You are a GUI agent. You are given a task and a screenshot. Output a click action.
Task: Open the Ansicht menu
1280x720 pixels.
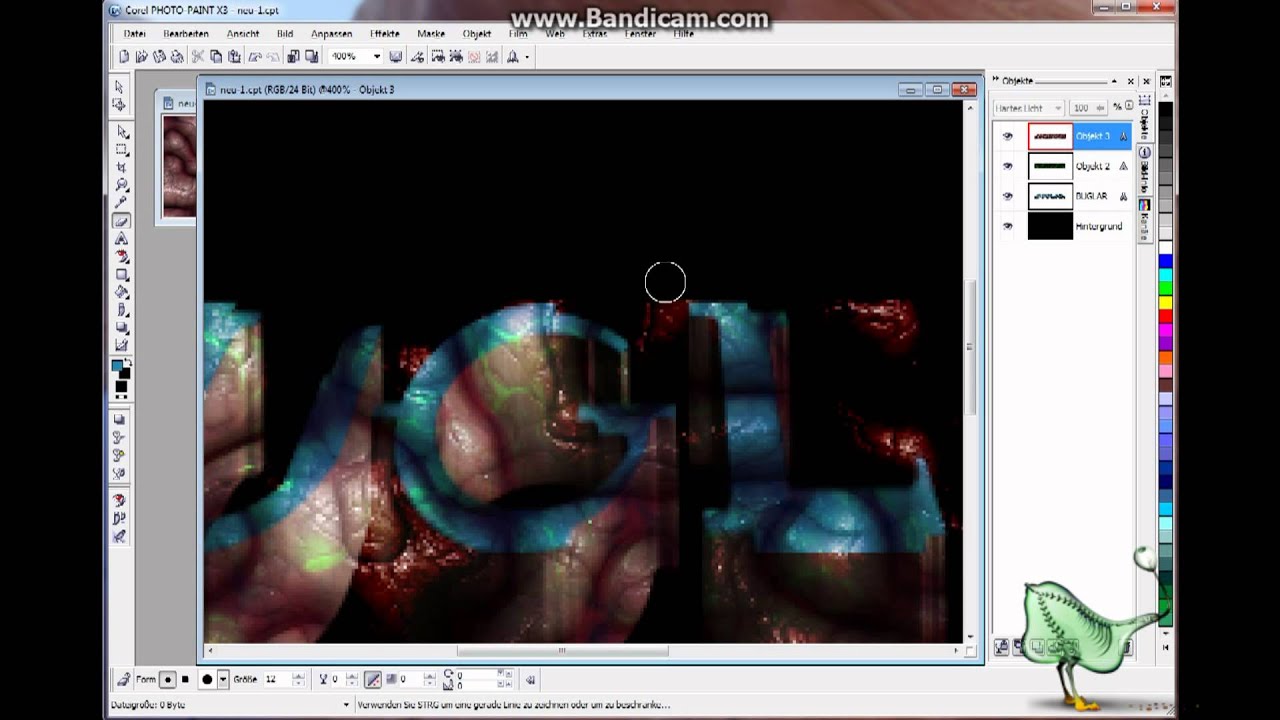click(x=243, y=33)
